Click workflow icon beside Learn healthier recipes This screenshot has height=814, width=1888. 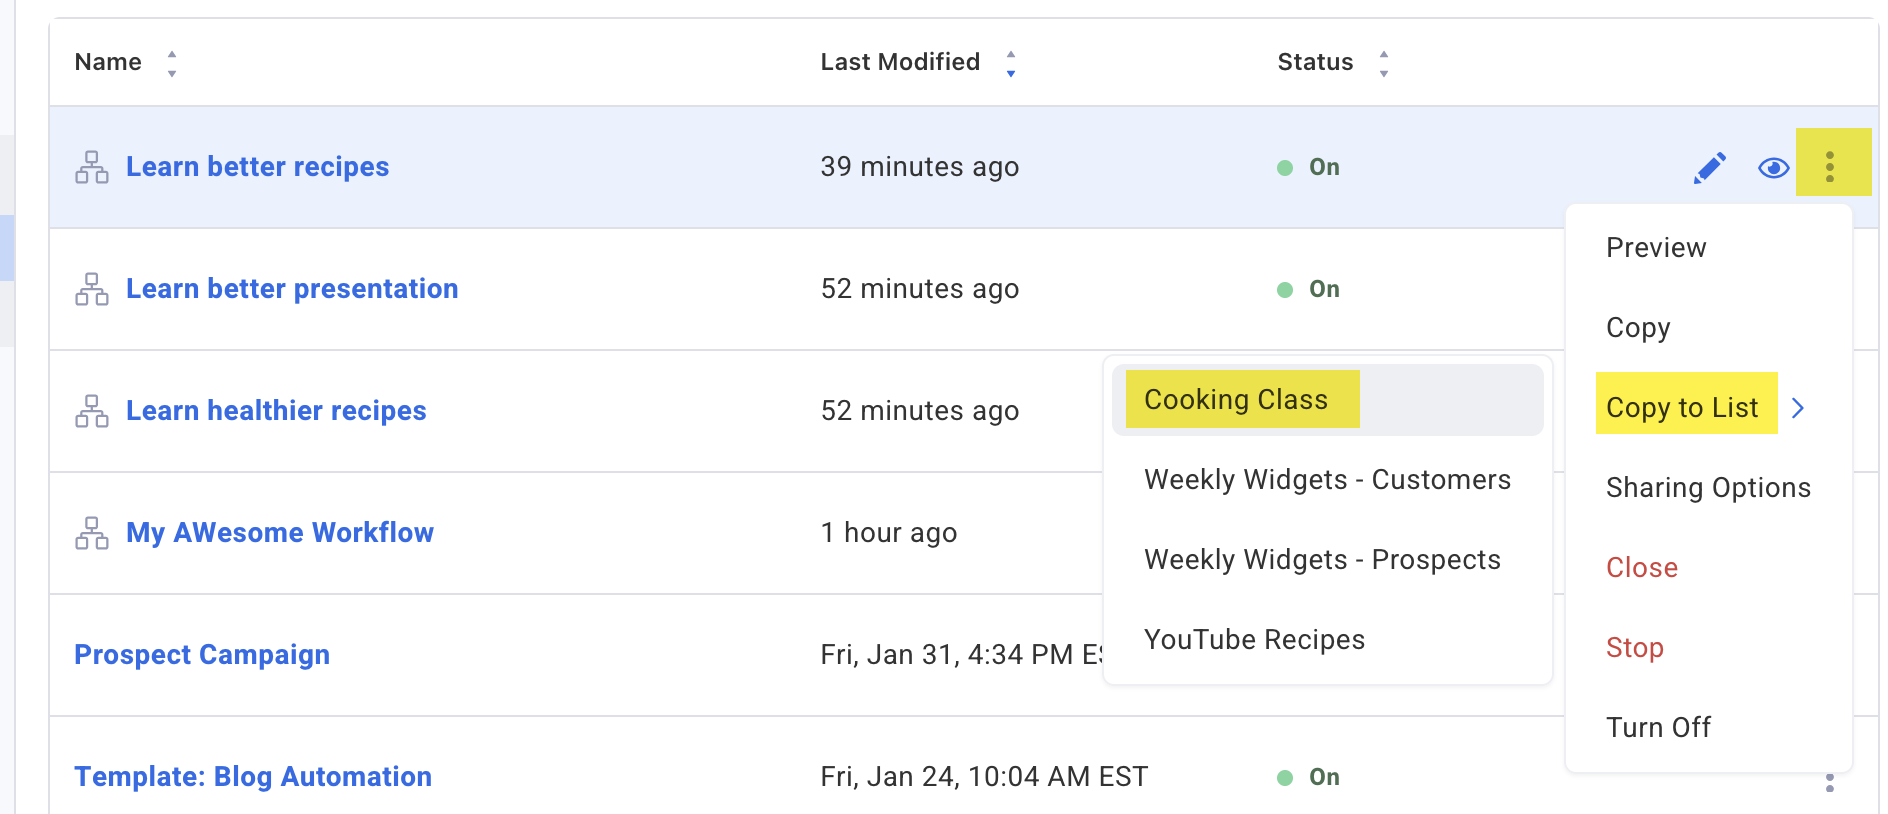tap(92, 412)
